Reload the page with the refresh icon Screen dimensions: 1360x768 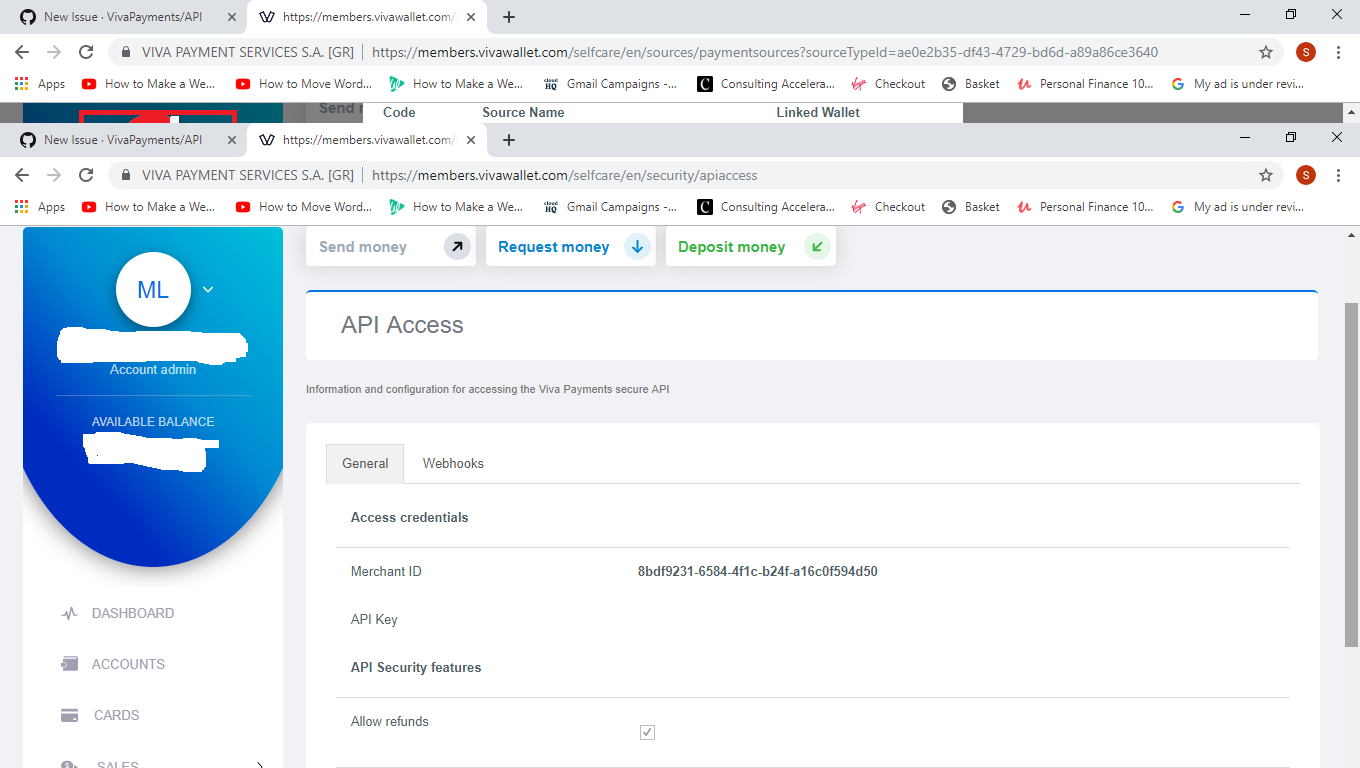(x=85, y=175)
